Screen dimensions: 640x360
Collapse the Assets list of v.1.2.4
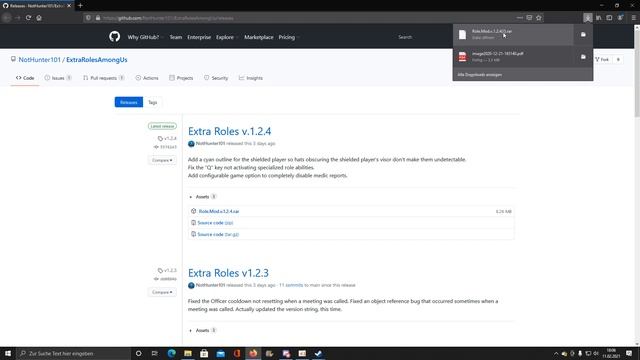pos(202,197)
